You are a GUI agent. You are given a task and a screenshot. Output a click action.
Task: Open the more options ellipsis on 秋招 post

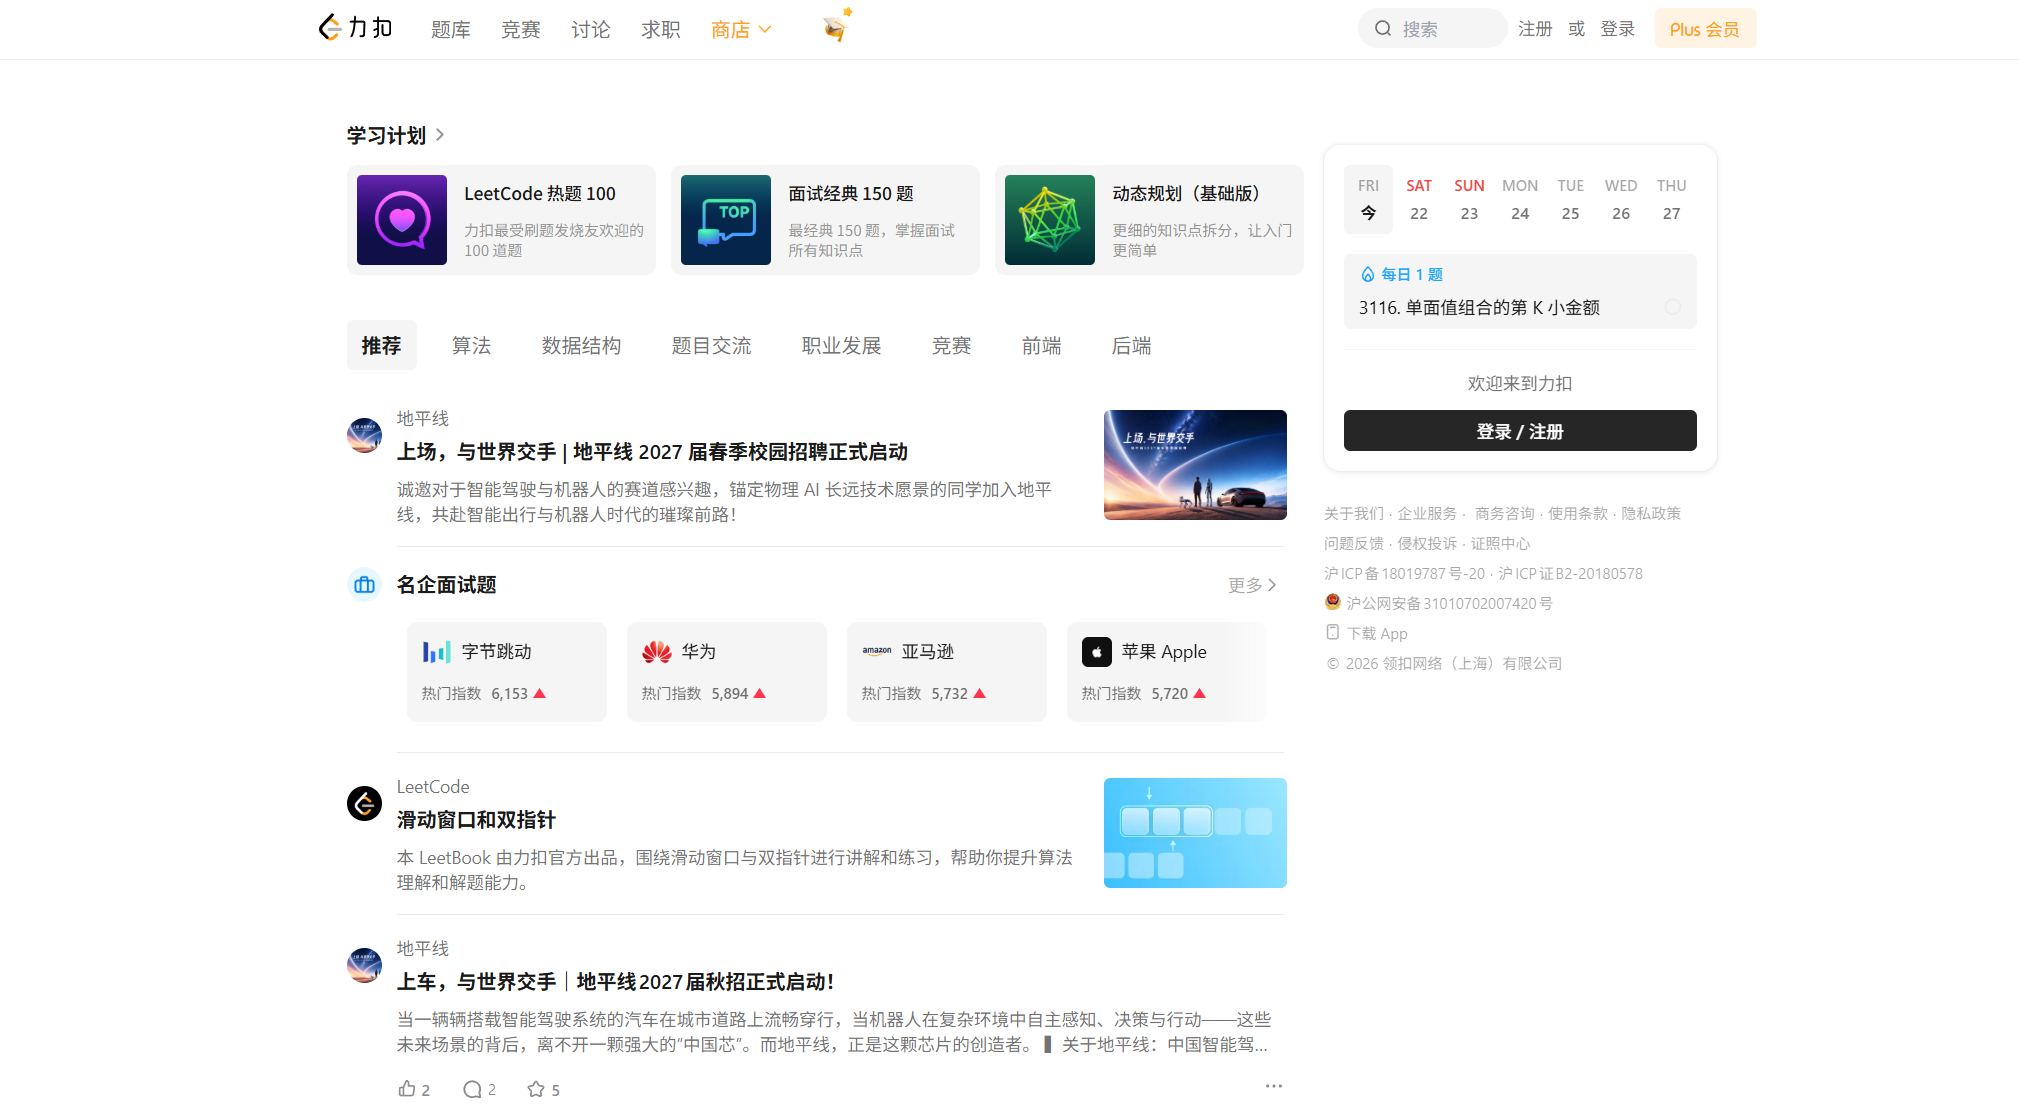1273,1086
